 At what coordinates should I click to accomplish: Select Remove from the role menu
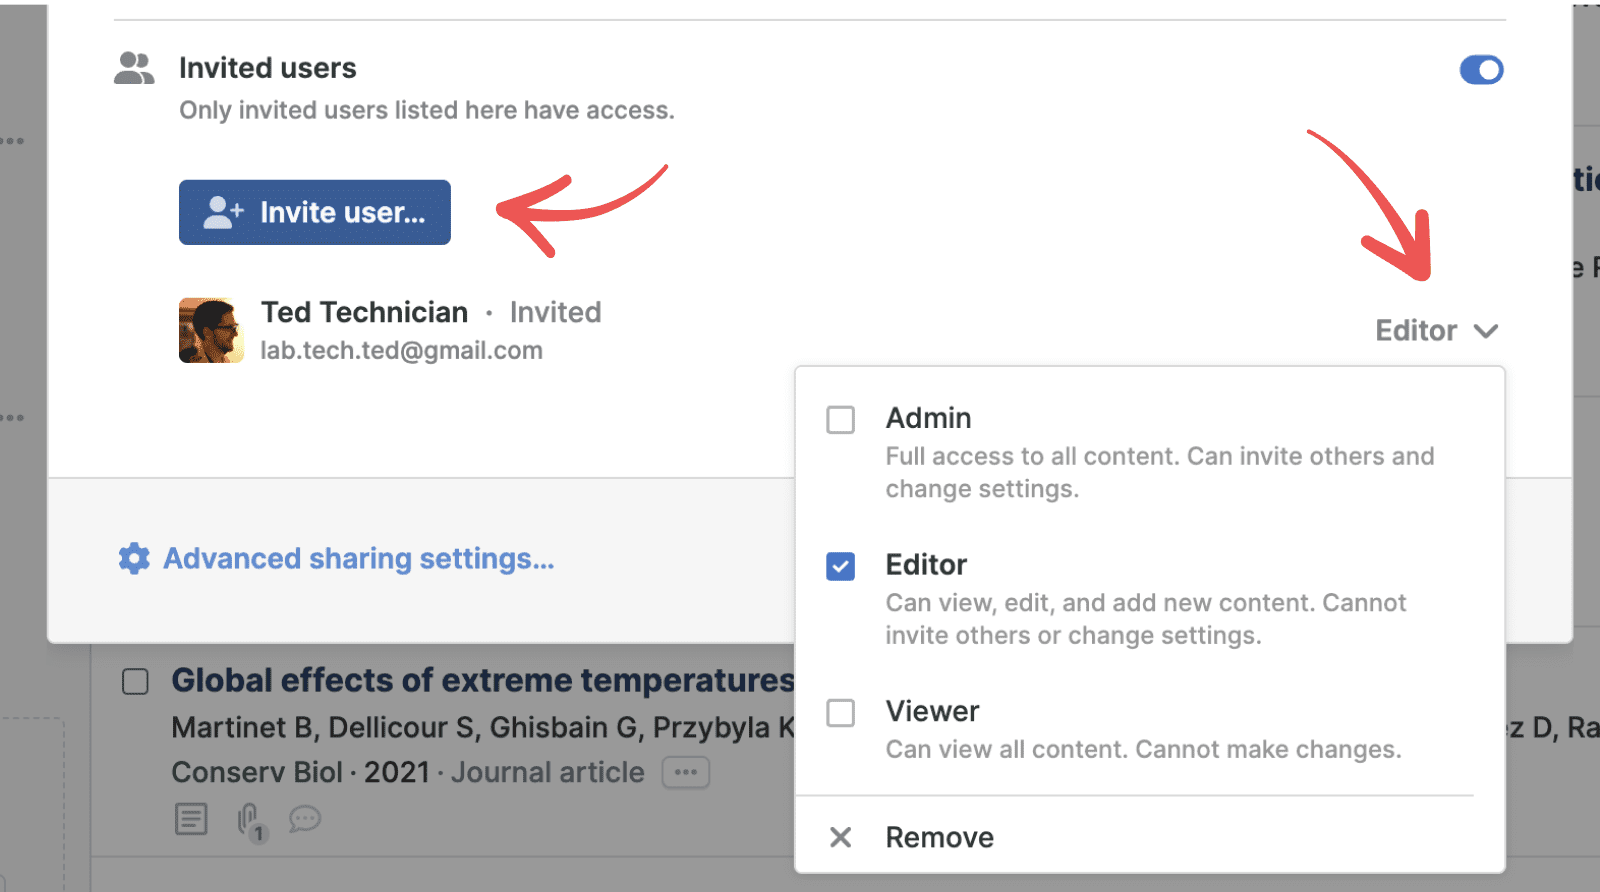coord(939,837)
